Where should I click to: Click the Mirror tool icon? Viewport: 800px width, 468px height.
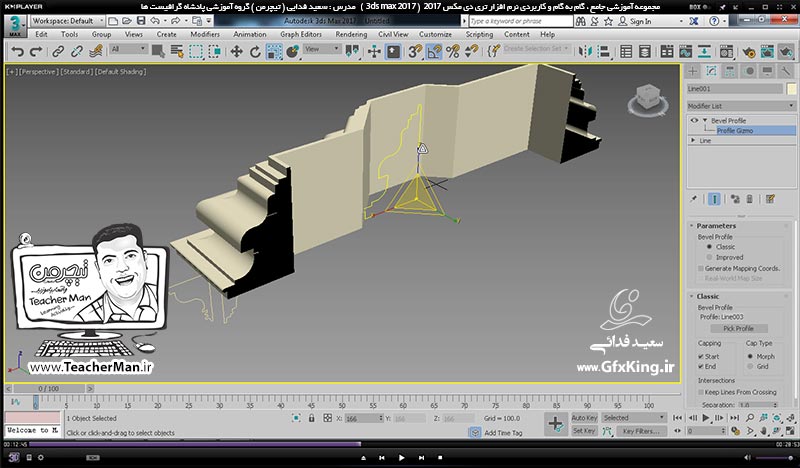585,52
